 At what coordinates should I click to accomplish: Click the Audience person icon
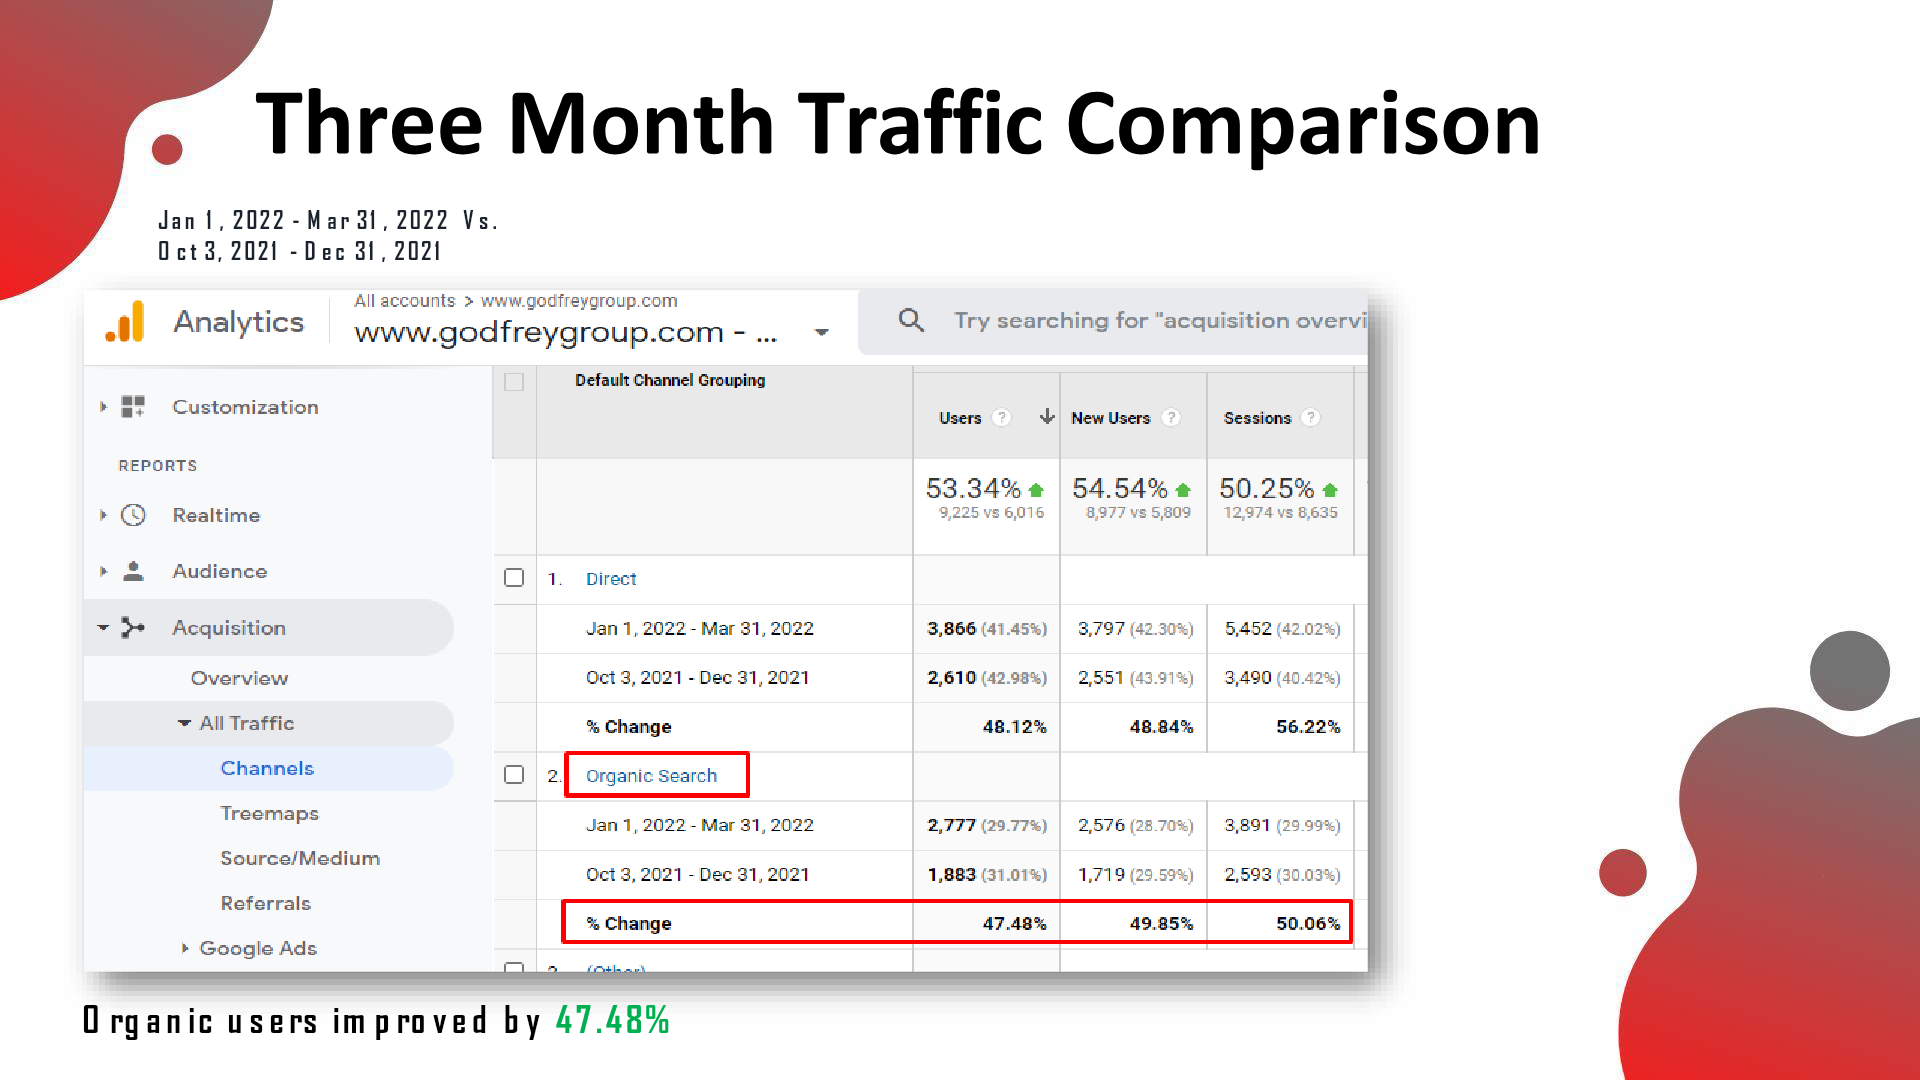(x=133, y=571)
